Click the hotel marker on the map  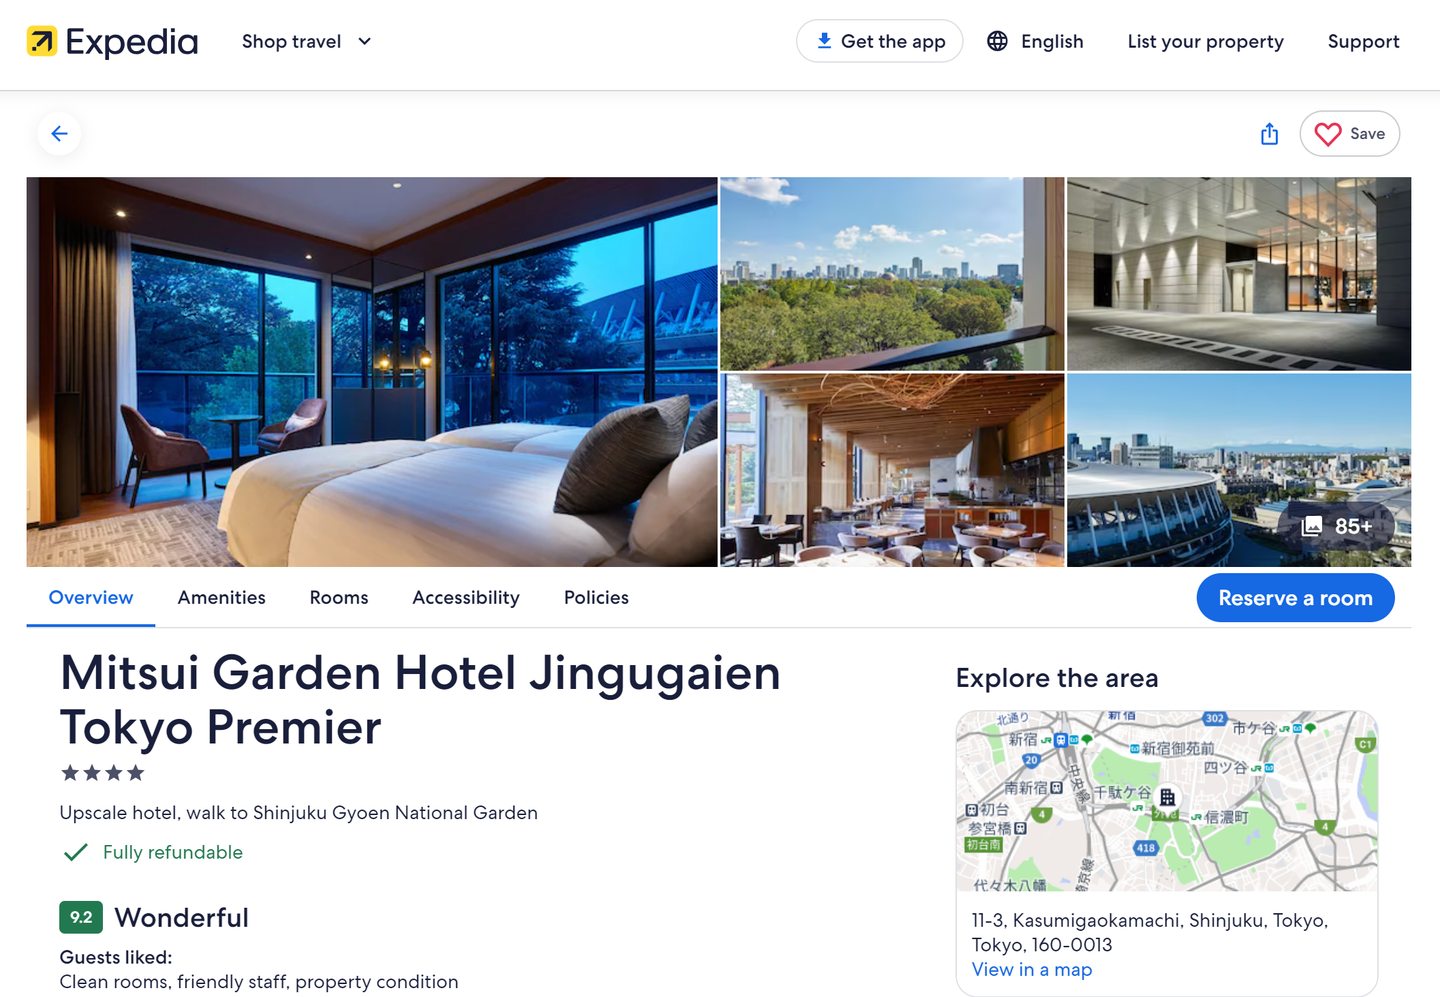click(x=1167, y=797)
